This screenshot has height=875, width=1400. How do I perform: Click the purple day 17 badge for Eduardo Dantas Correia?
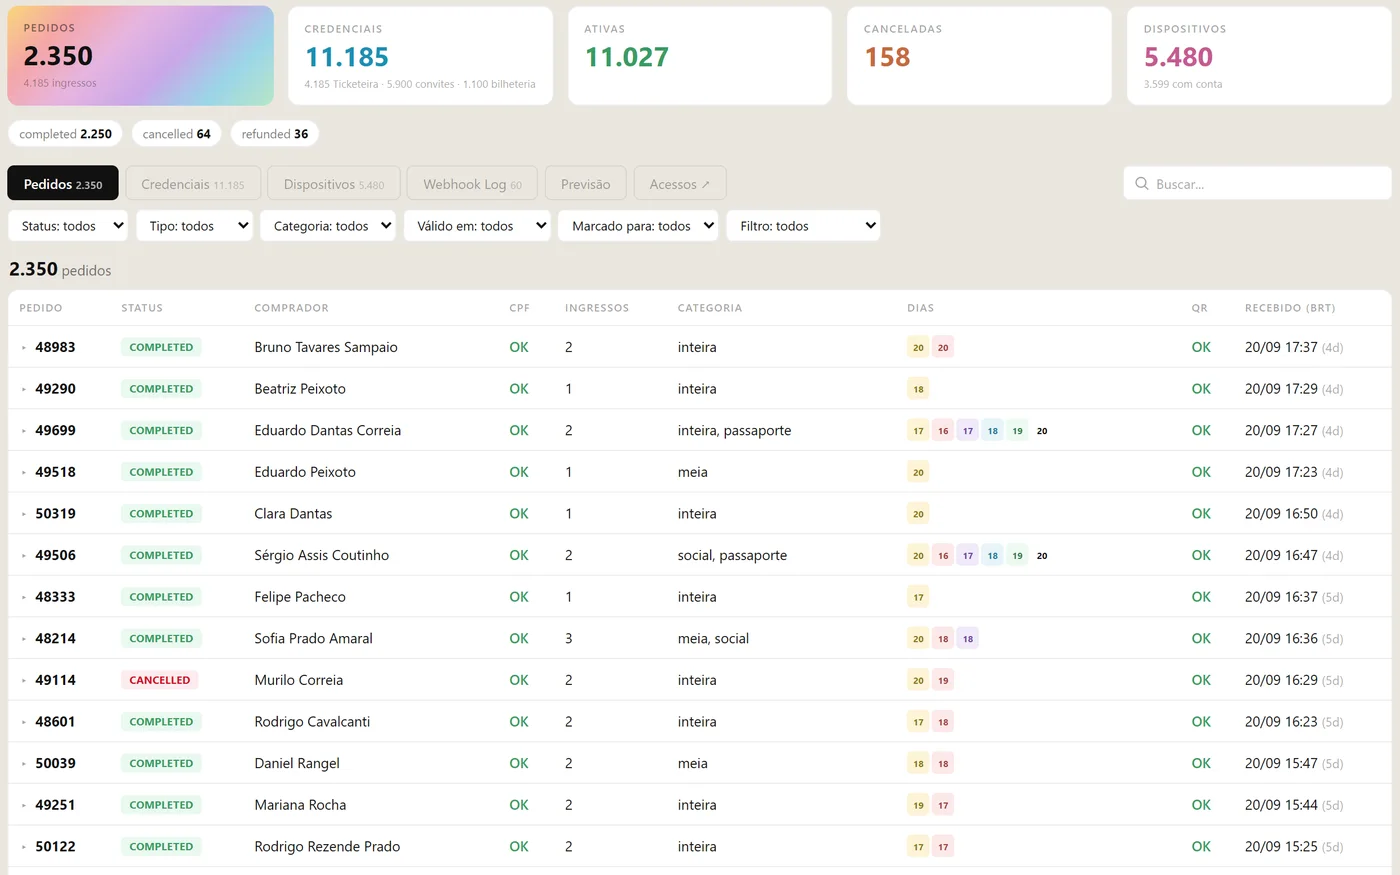(967, 431)
